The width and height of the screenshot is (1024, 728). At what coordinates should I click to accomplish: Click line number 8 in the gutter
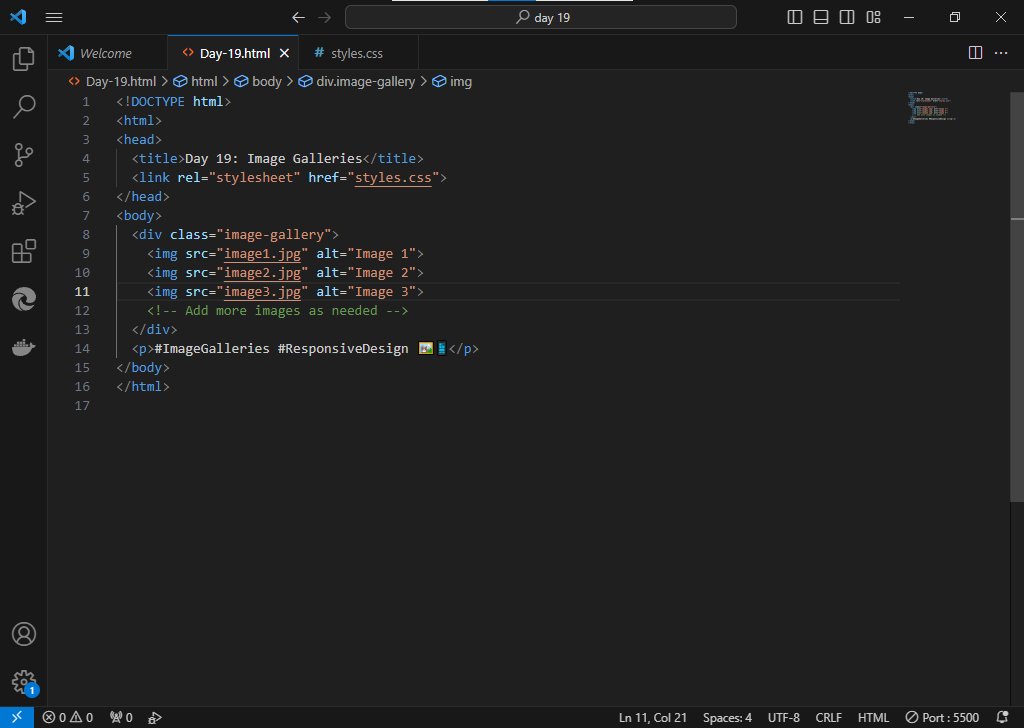(x=86, y=234)
